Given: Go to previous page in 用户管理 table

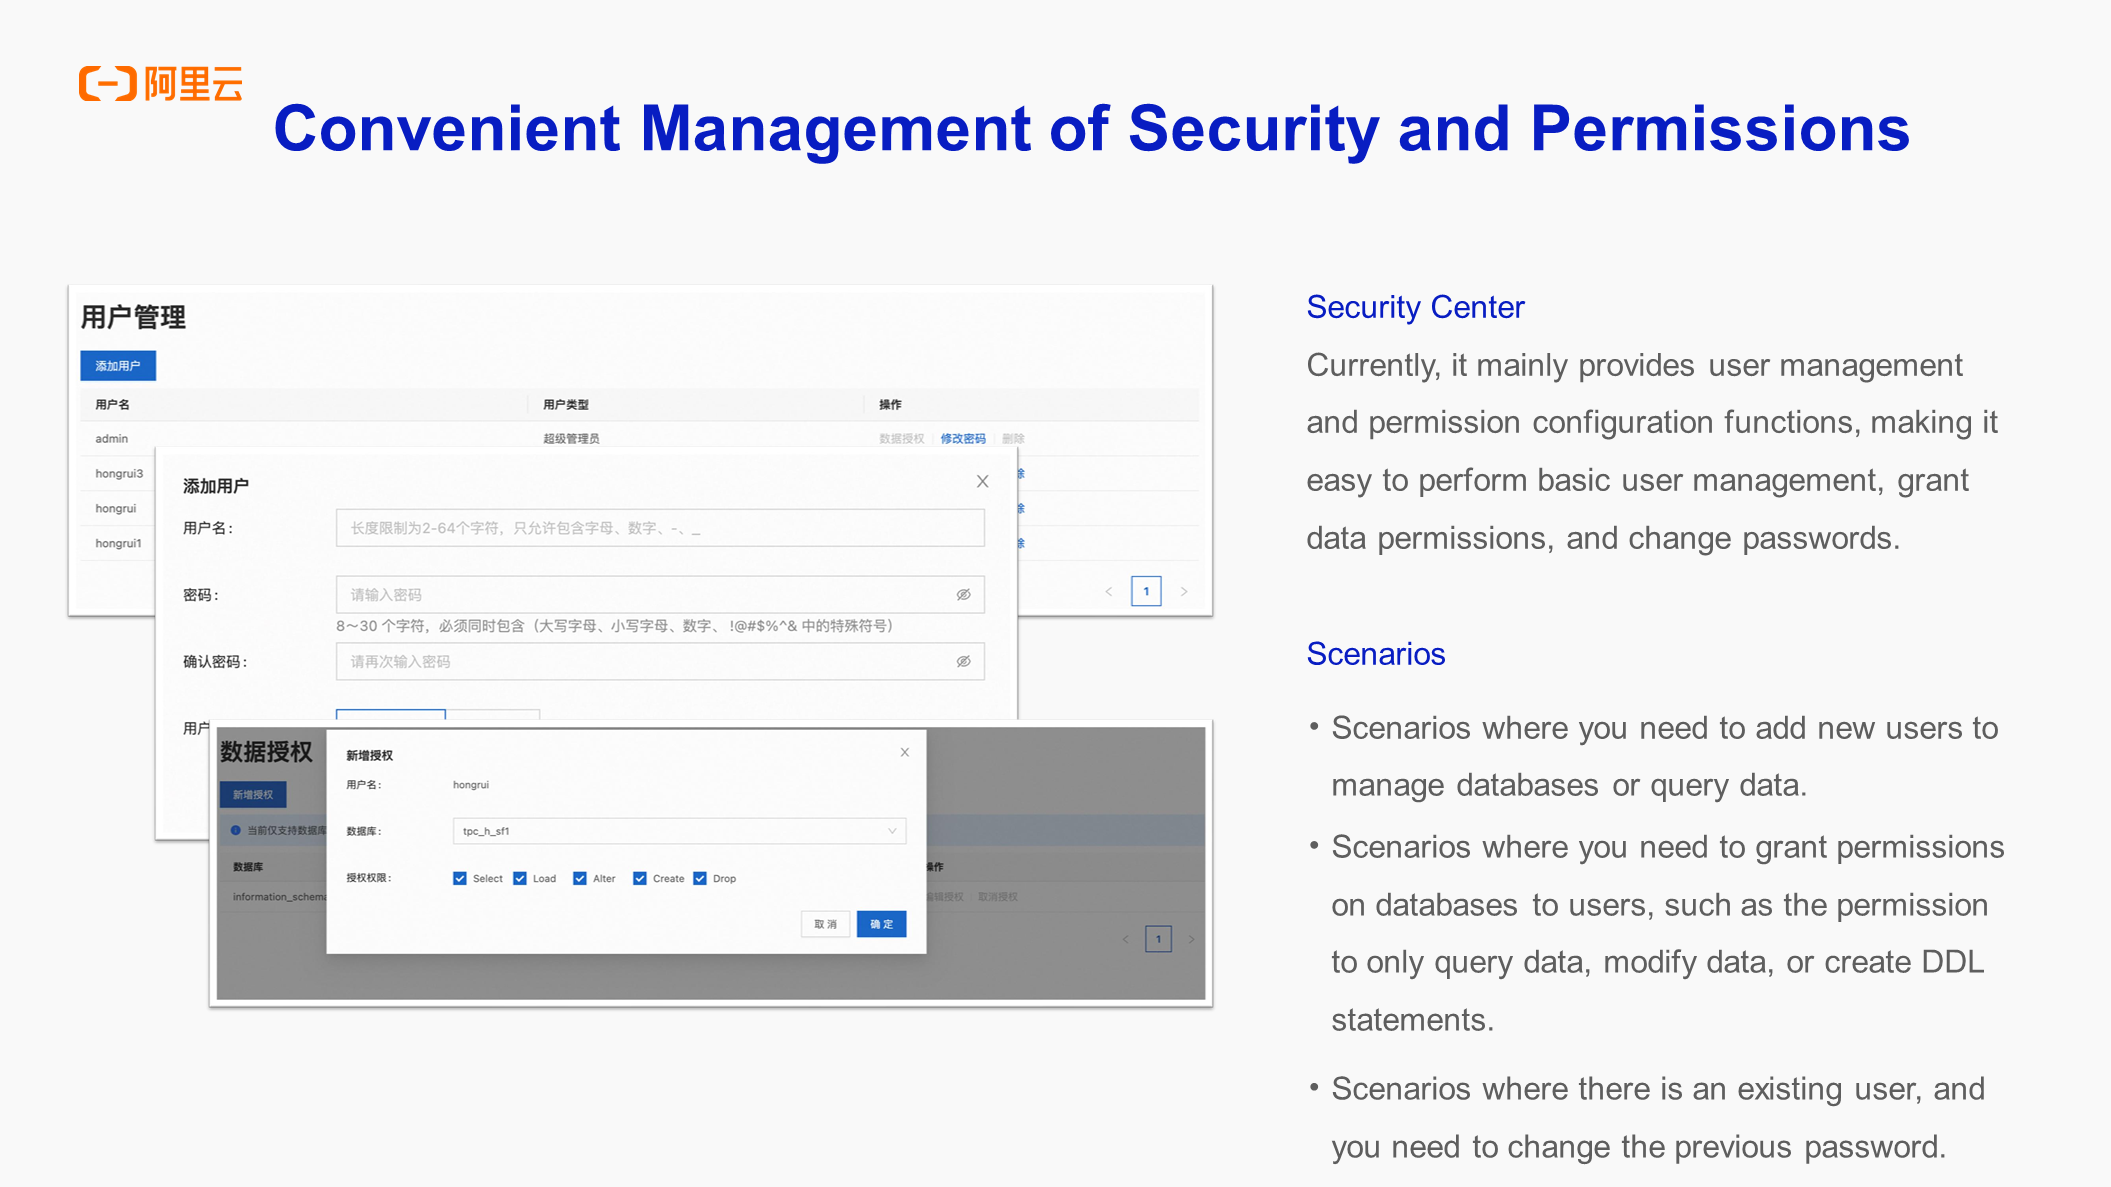Looking at the screenshot, I should pos(1109,592).
